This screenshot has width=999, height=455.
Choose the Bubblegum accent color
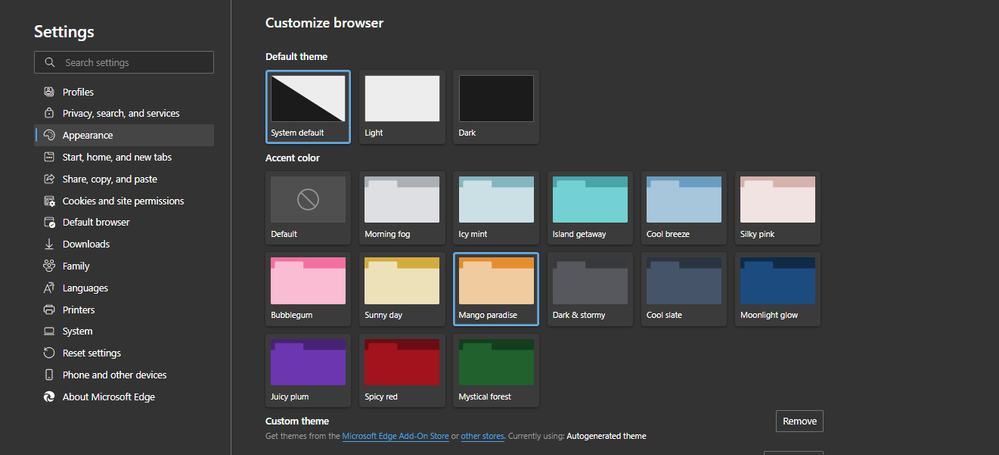(x=308, y=289)
